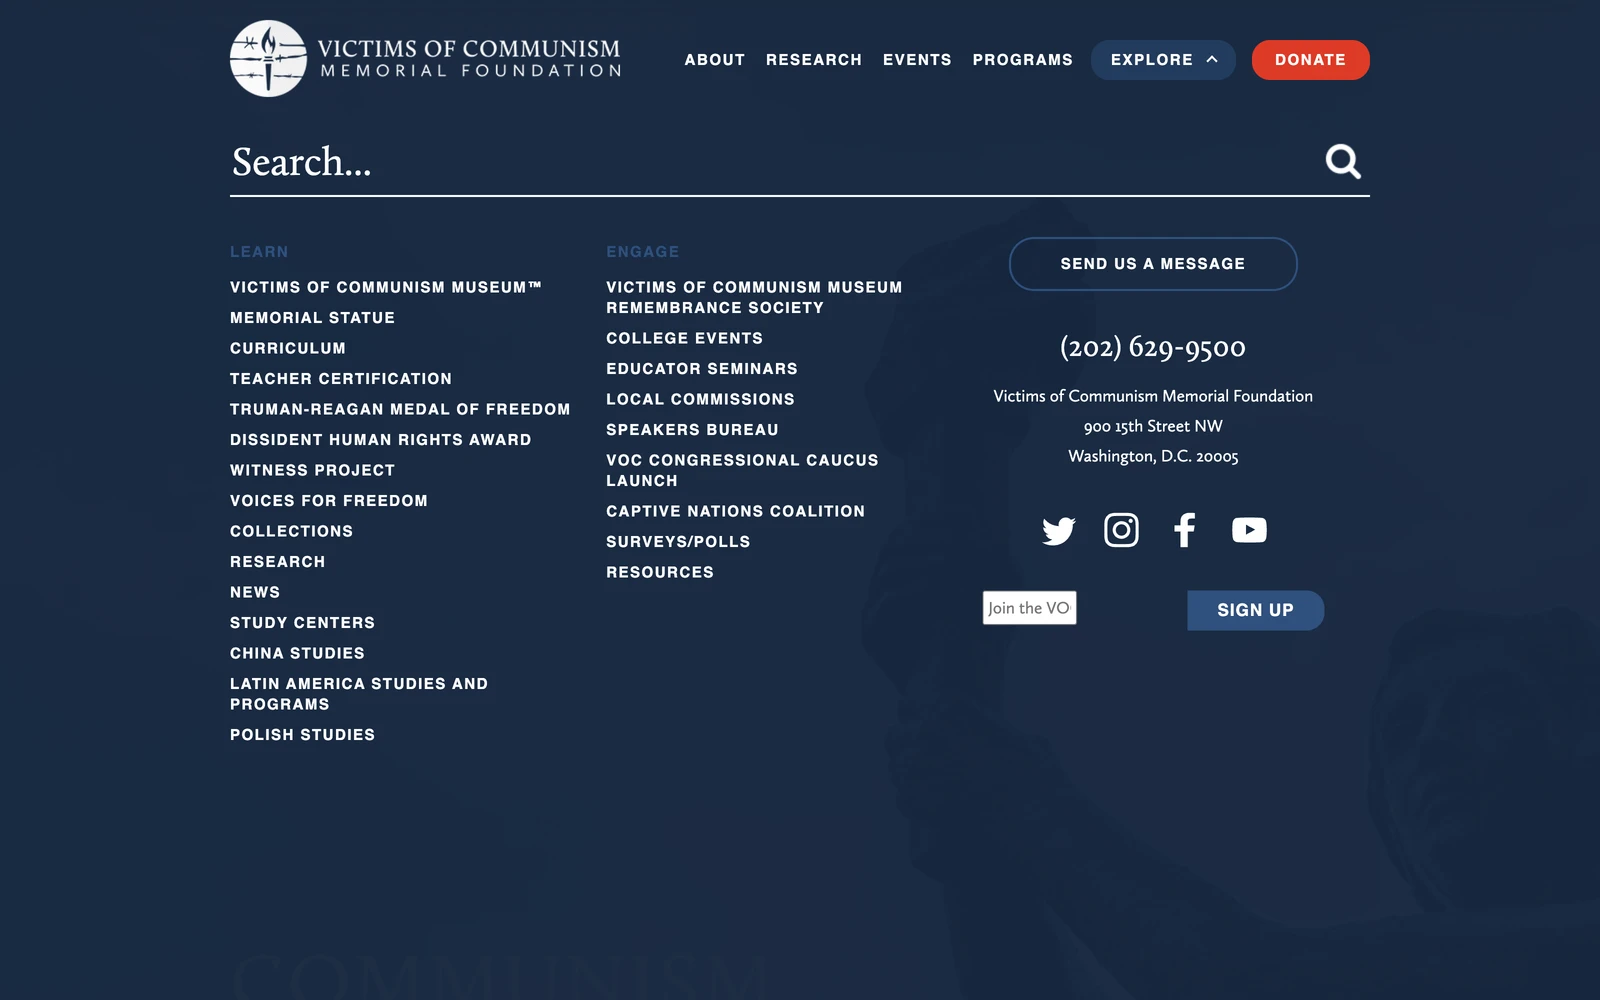The width and height of the screenshot is (1600, 1000).
Task: Open Victims of Communism Museum™ link
Action: coord(386,287)
